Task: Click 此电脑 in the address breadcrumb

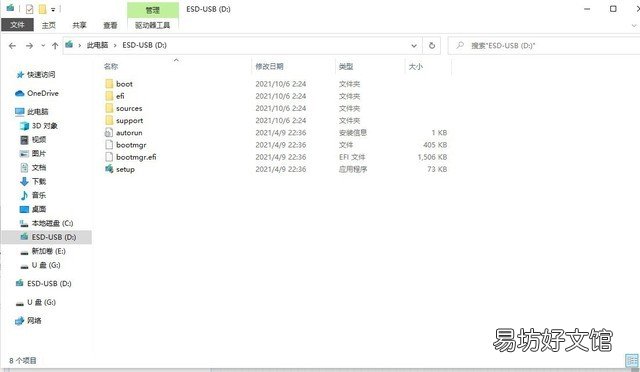Action: (97, 45)
